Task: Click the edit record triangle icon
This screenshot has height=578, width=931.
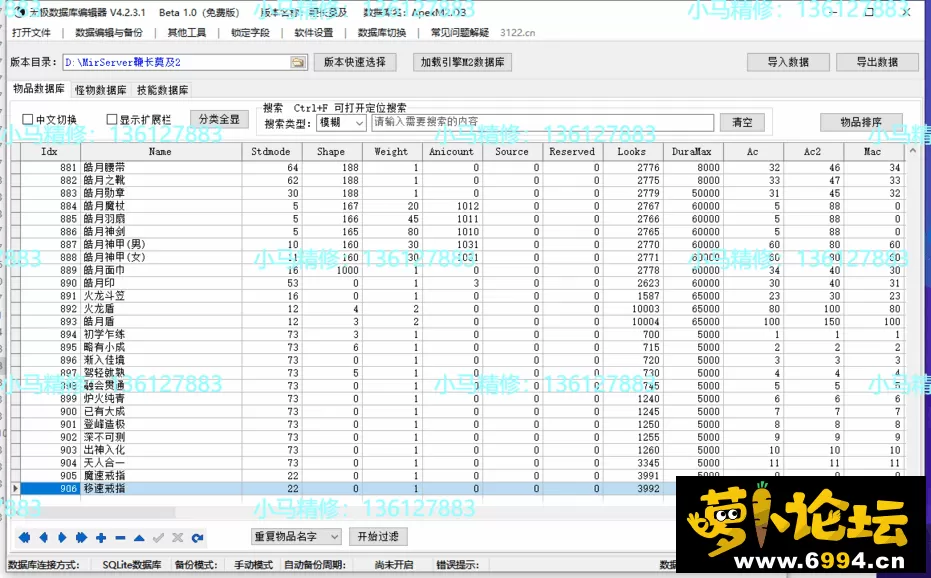Action: (139, 538)
